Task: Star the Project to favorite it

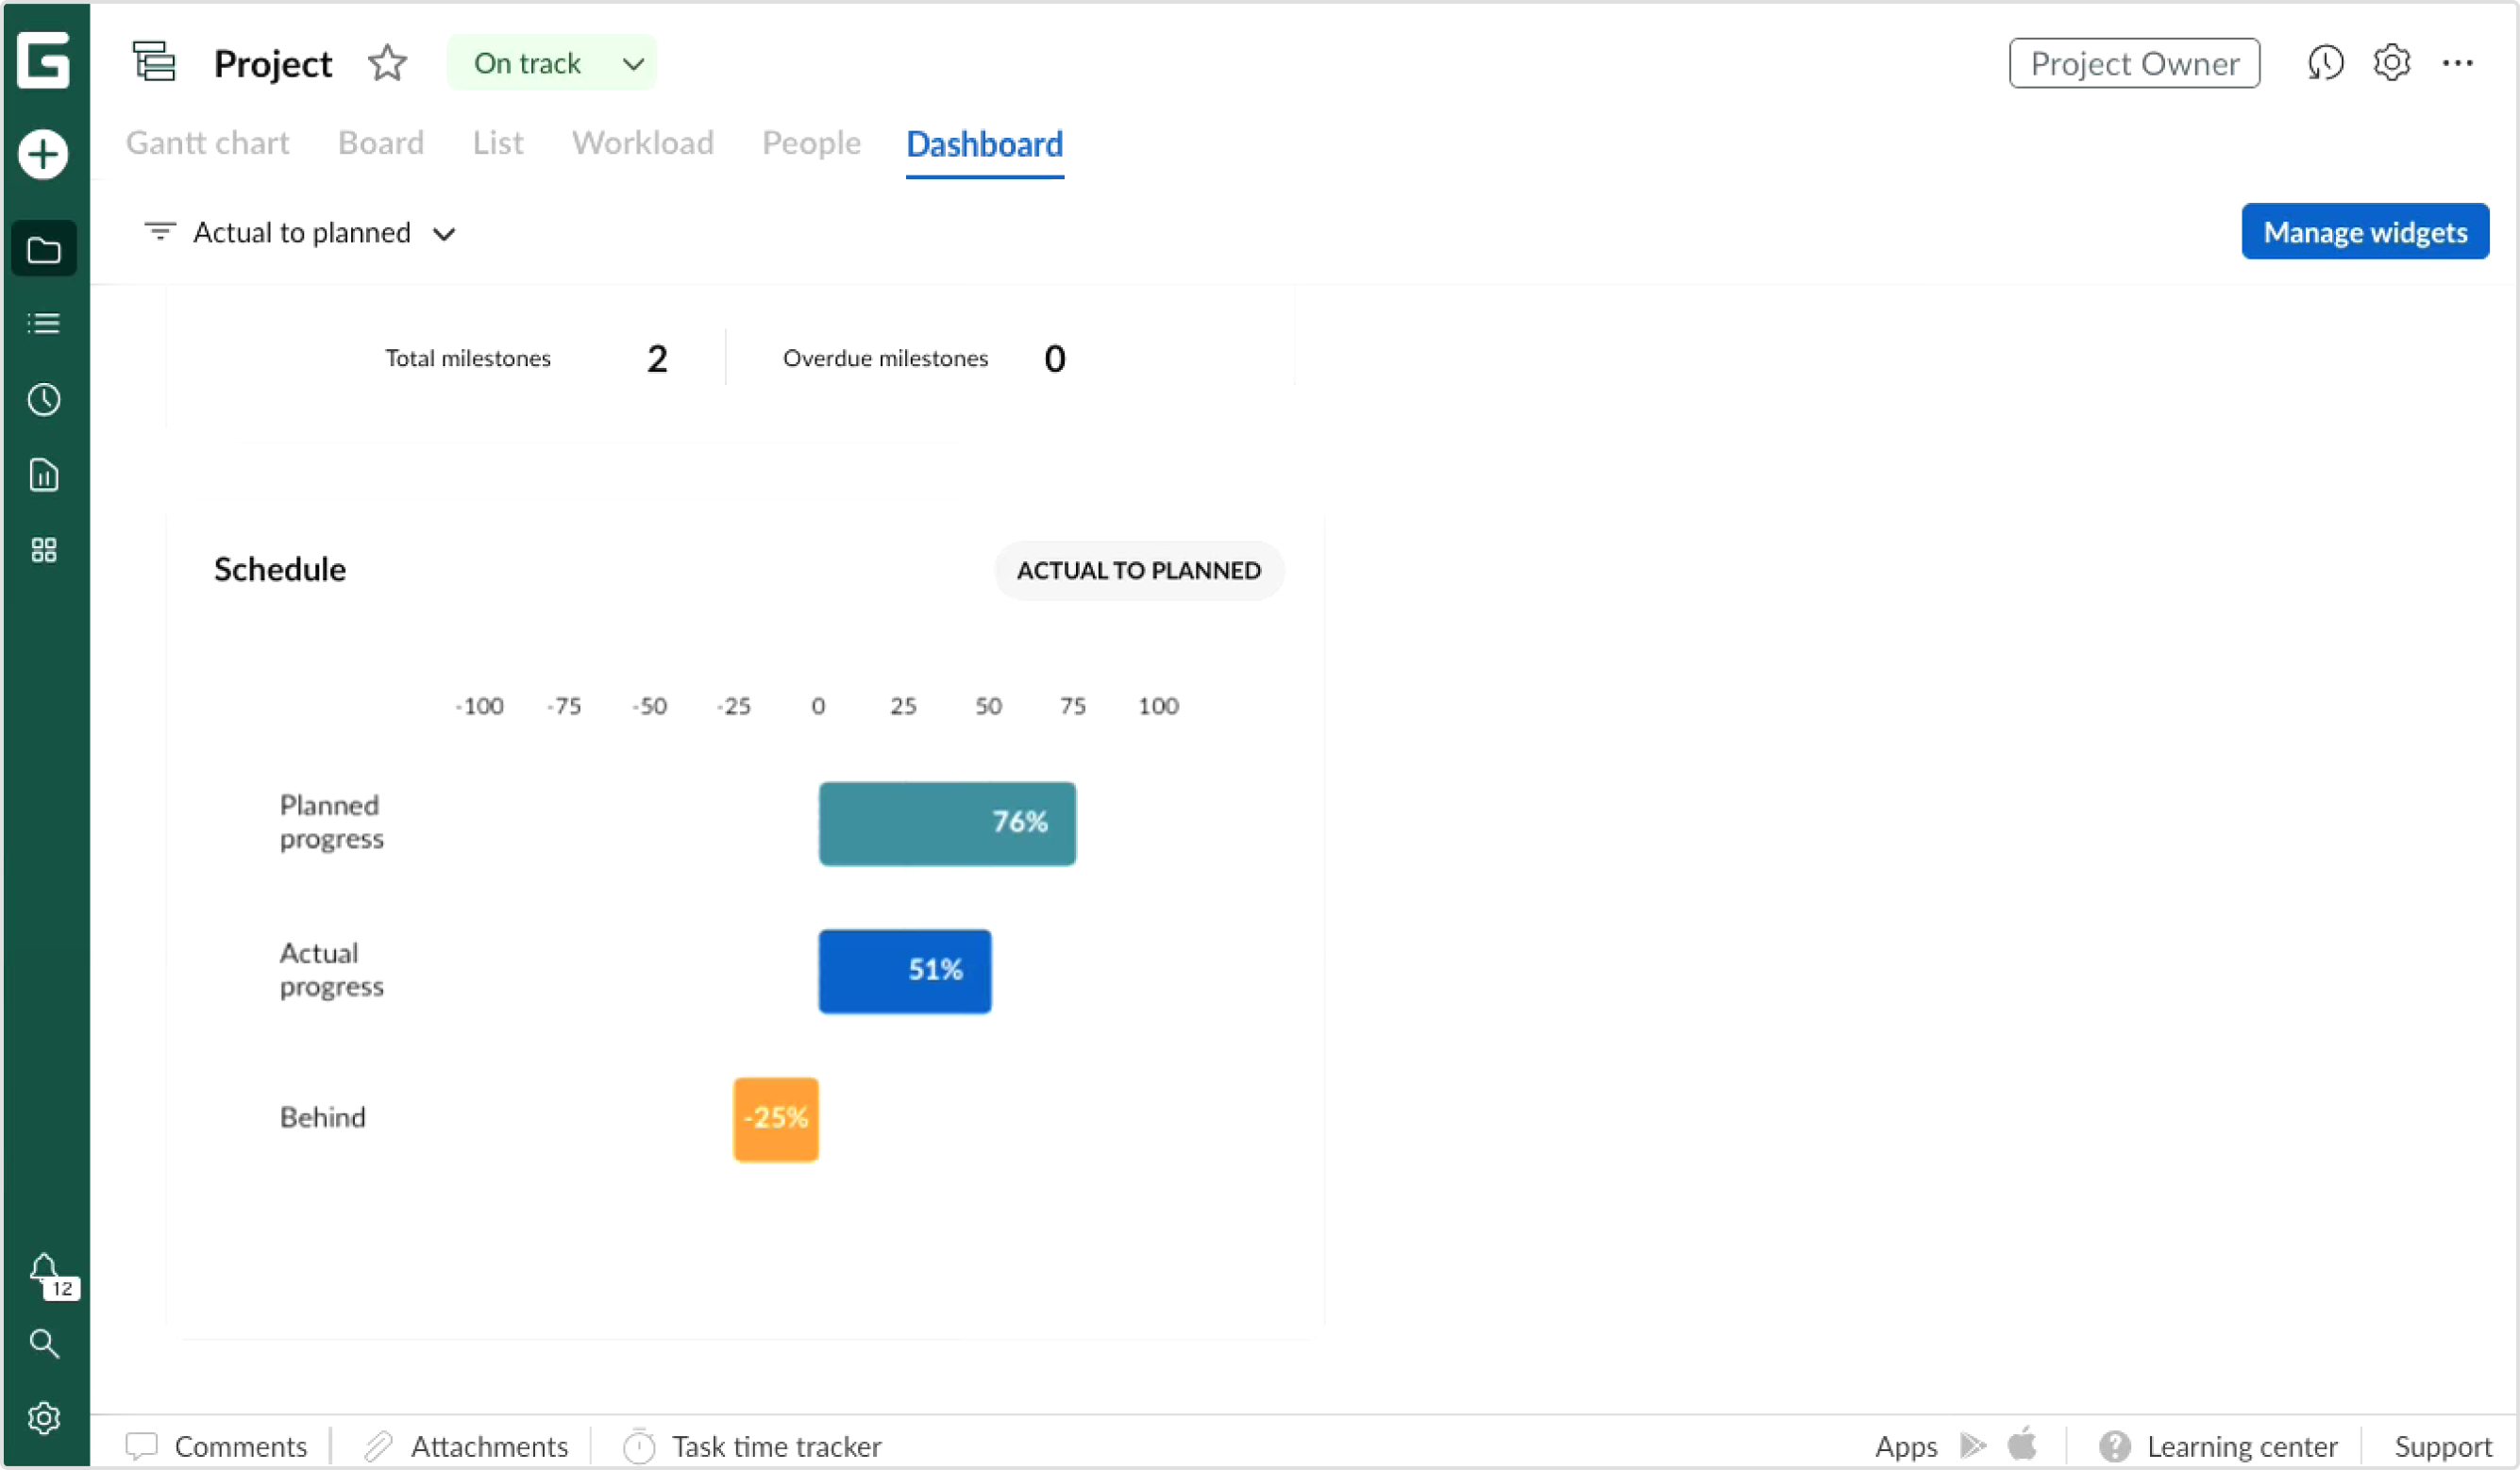Action: click(388, 62)
